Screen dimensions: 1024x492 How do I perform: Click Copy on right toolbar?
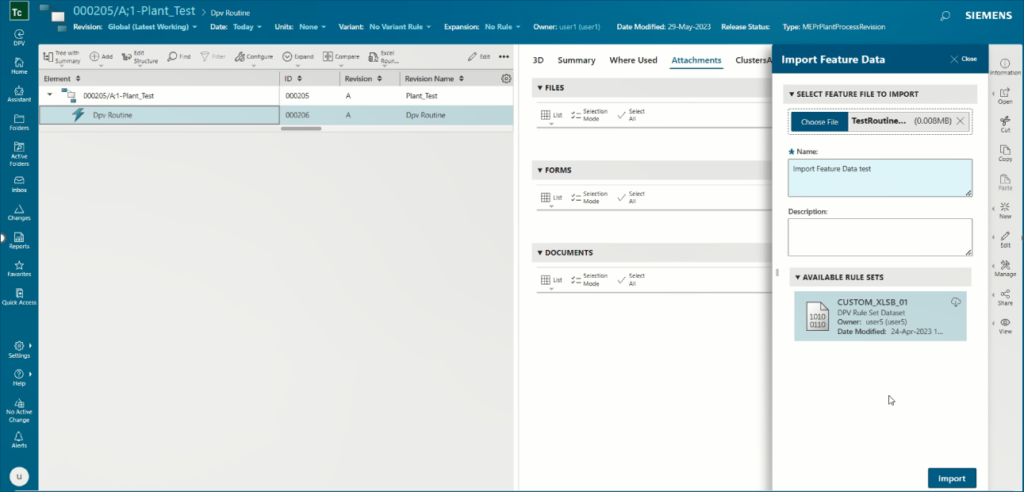point(1005,153)
